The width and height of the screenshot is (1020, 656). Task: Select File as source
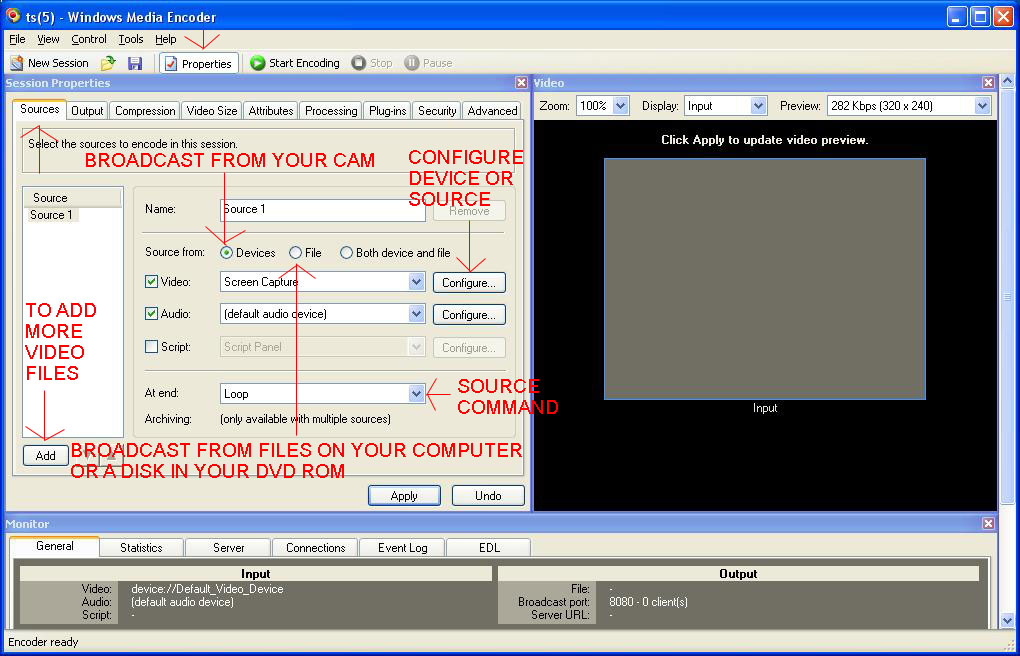point(295,253)
